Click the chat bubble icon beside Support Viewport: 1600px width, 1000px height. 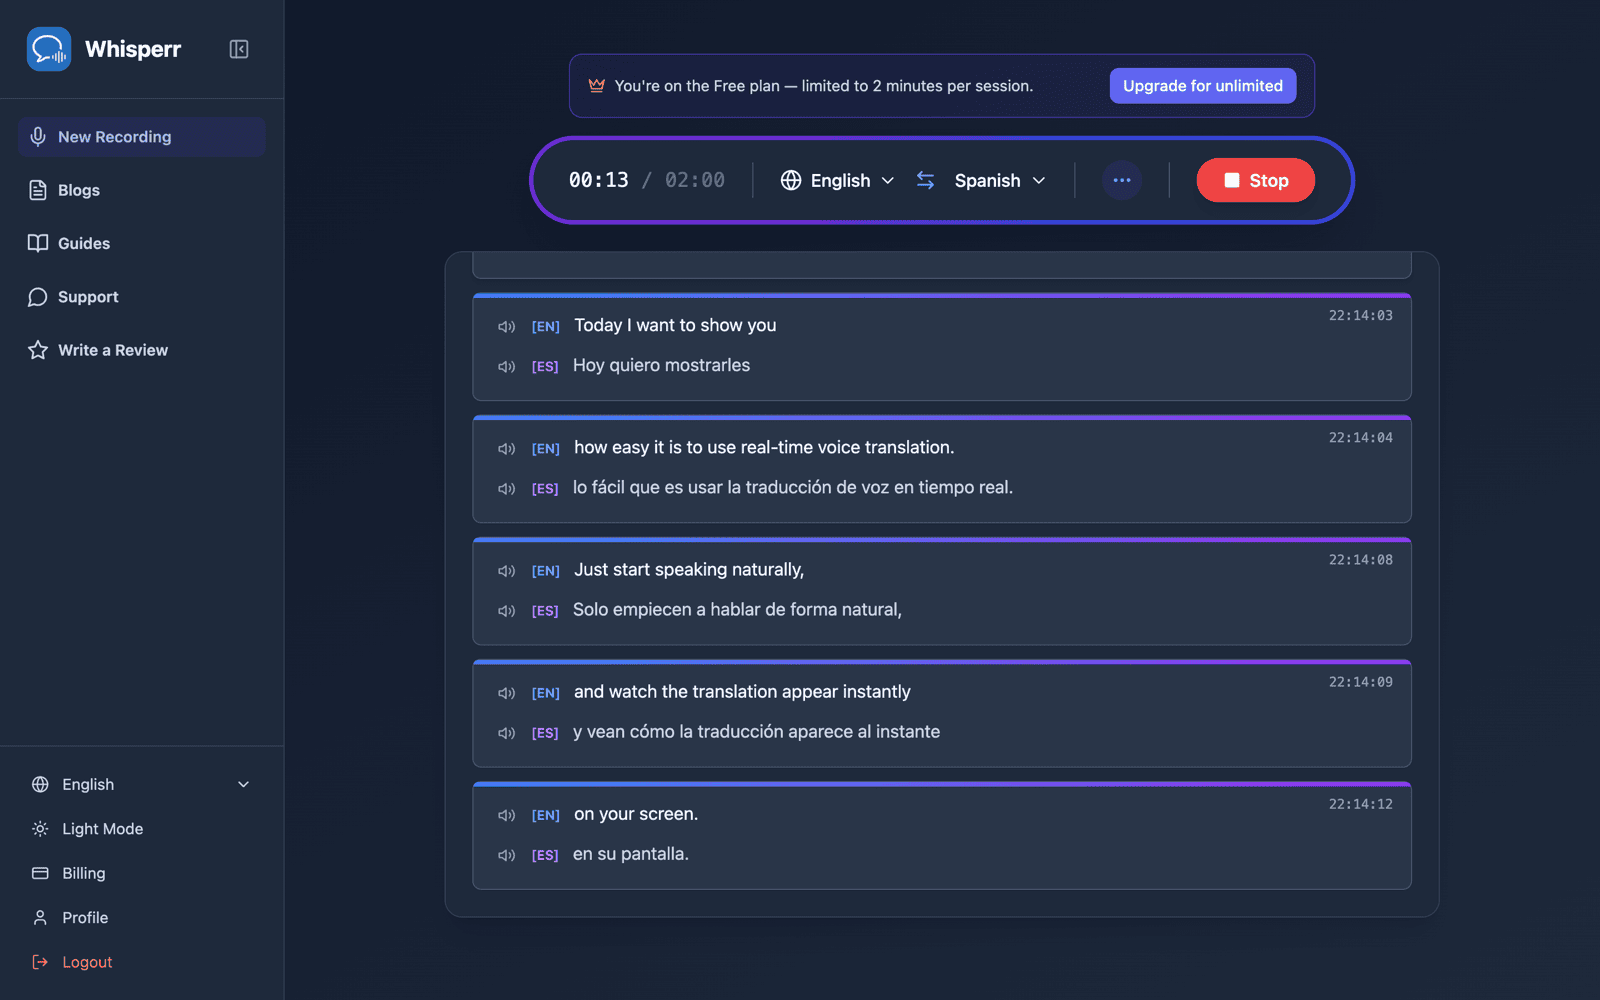click(x=38, y=297)
